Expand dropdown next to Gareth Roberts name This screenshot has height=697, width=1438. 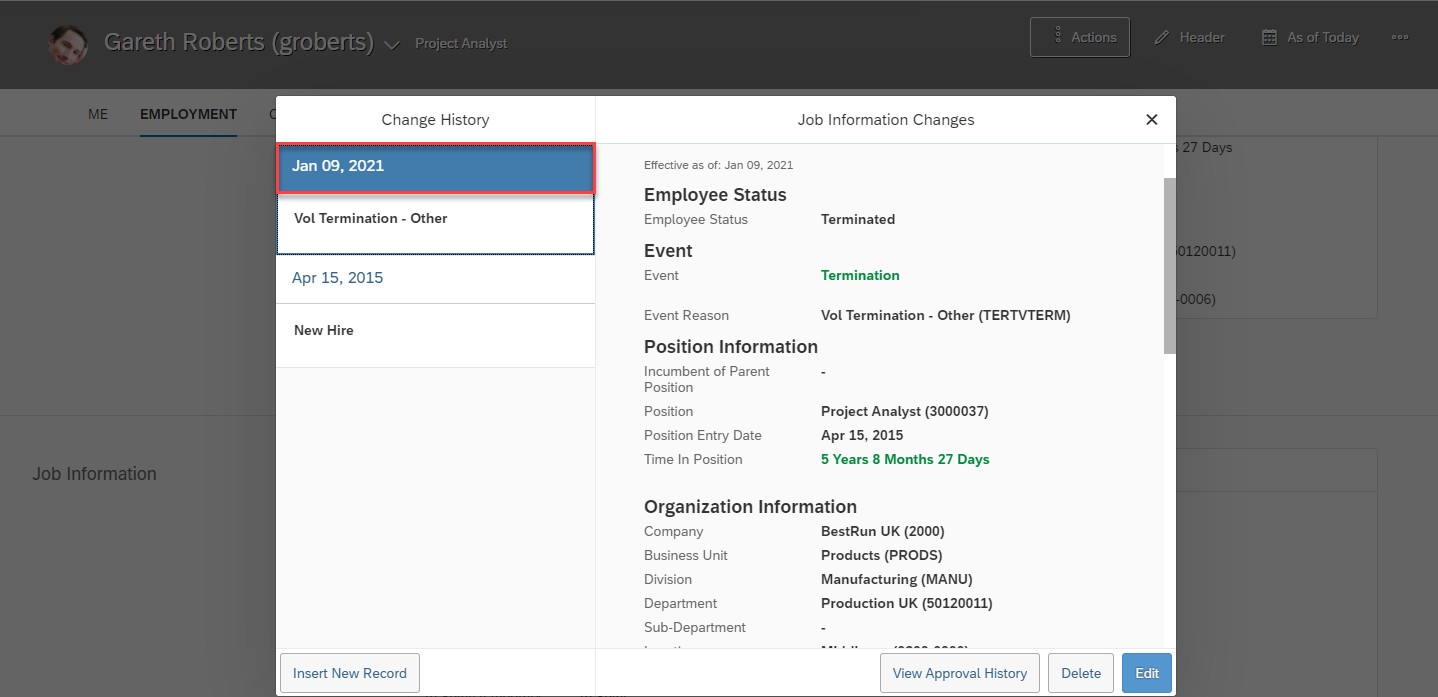click(x=392, y=45)
